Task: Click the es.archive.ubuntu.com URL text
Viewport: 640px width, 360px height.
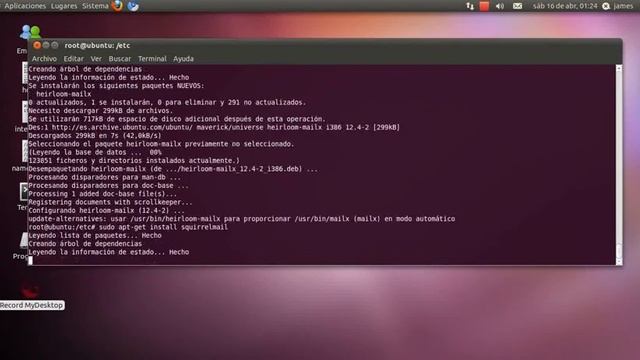Action: point(122,127)
